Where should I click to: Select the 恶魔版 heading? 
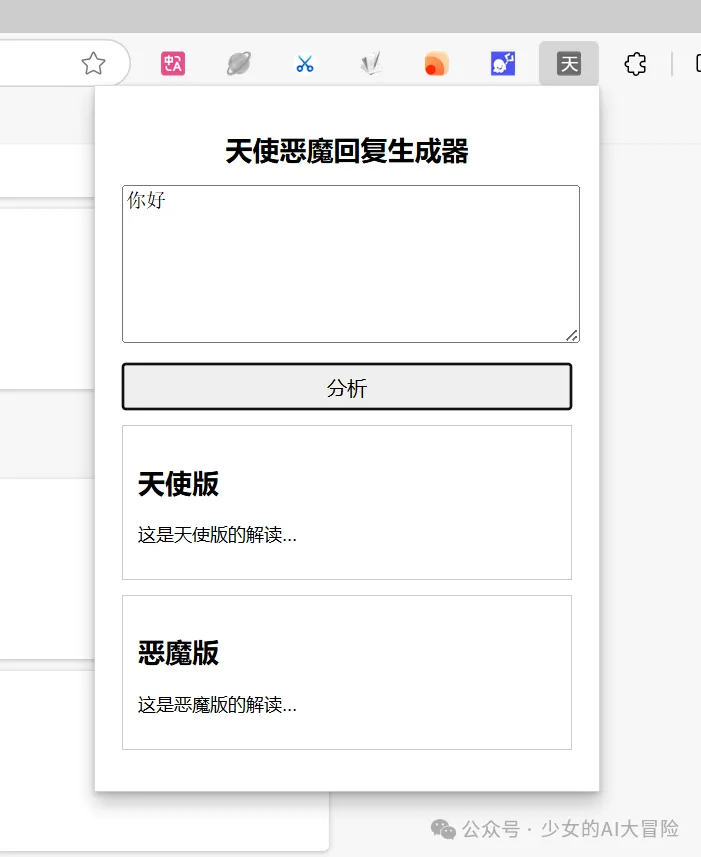[x=178, y=653]
